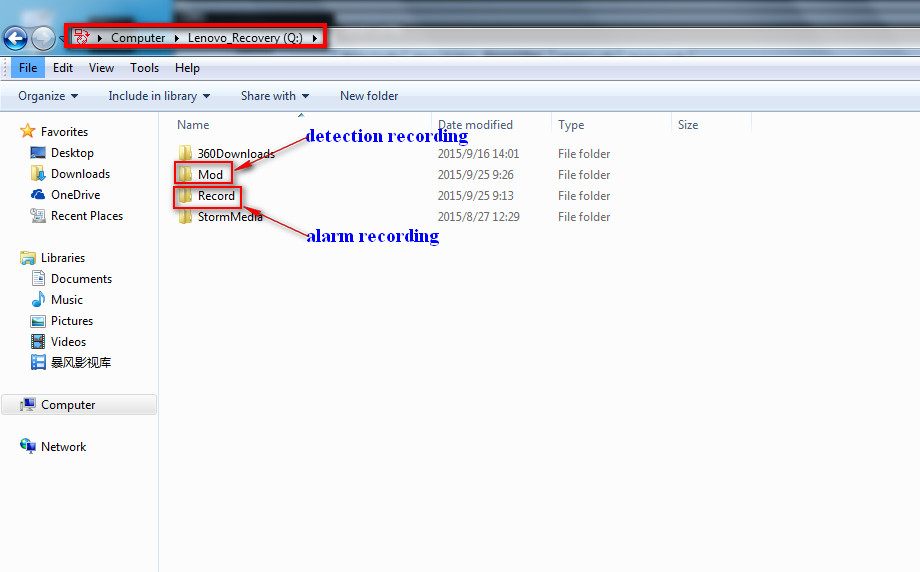The width and height of the screenshot is (920, 572).
Task: Expand arrow after Lenovo_Recovery (Q:) breadcrumb
Action: [314, 38]
